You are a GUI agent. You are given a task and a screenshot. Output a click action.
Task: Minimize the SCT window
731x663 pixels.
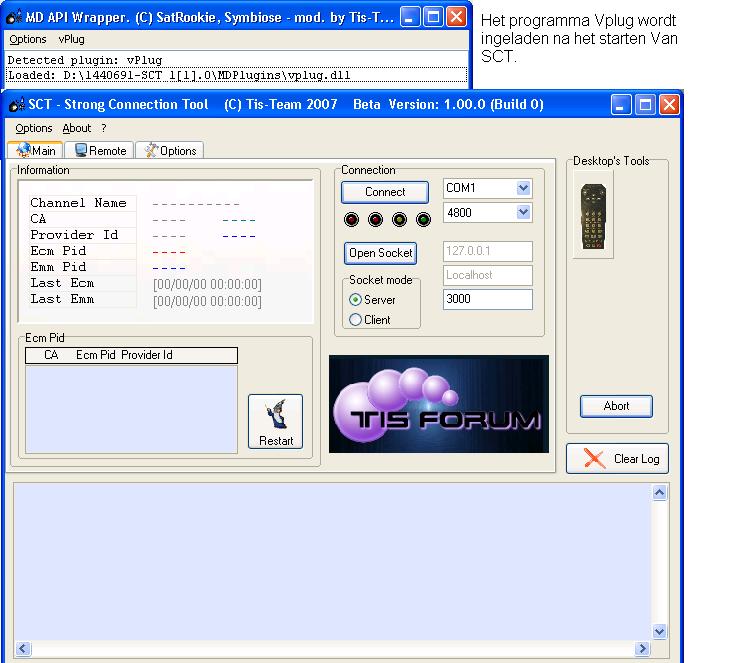pos(621,105)
